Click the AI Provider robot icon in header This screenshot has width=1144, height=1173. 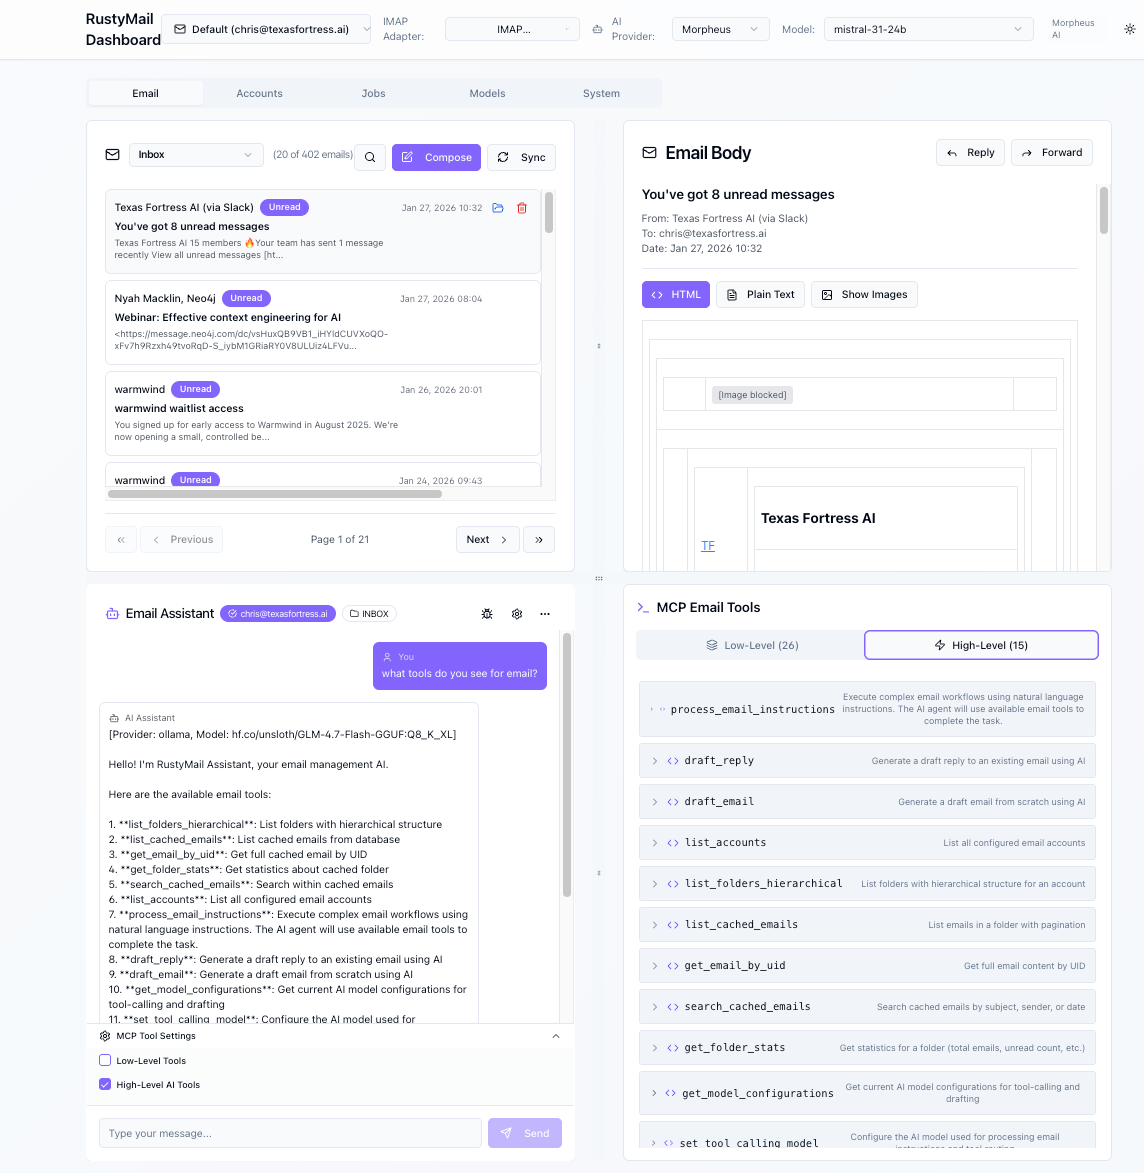tap(597, 29)
